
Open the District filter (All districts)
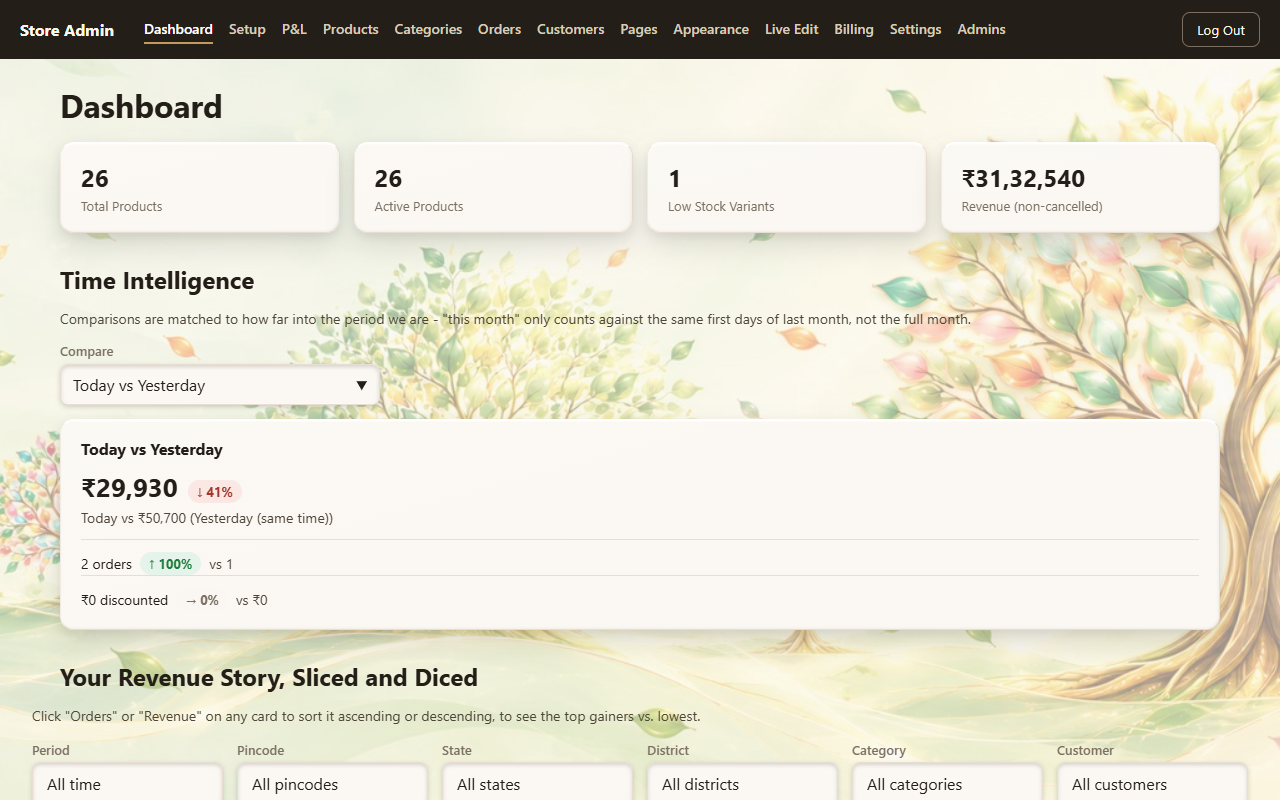[x=742, y=783]
